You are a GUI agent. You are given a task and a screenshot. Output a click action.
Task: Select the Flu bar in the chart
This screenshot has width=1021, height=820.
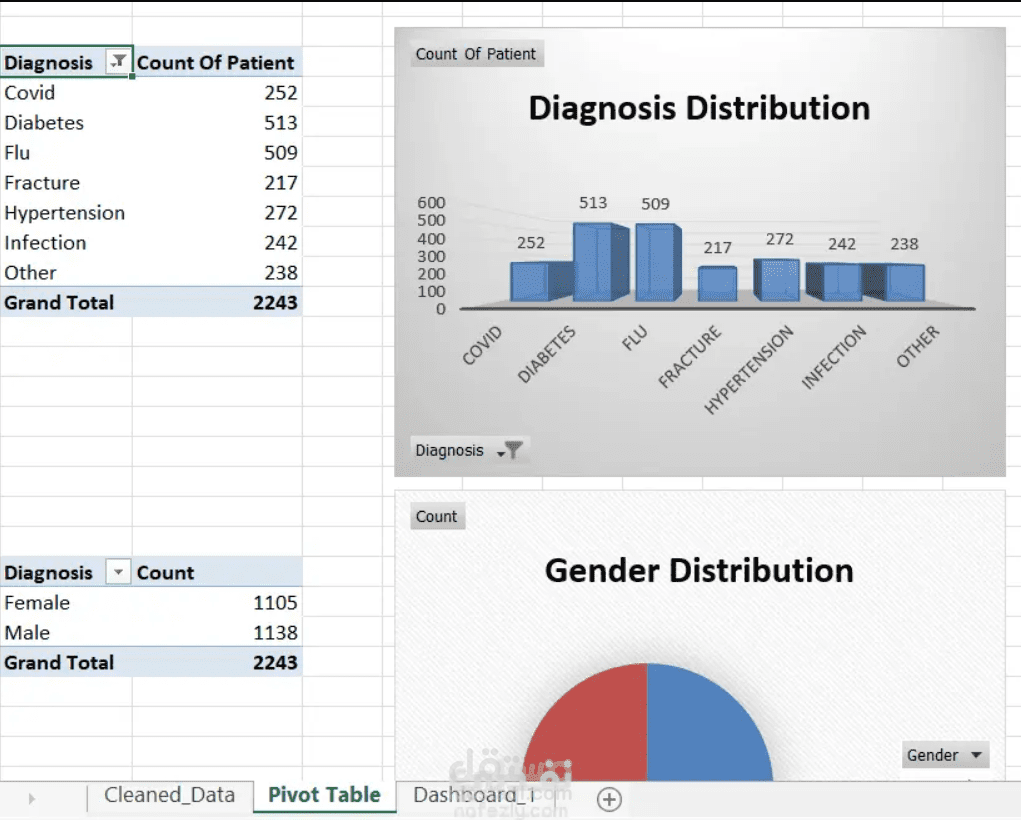(x=658, y=262)
